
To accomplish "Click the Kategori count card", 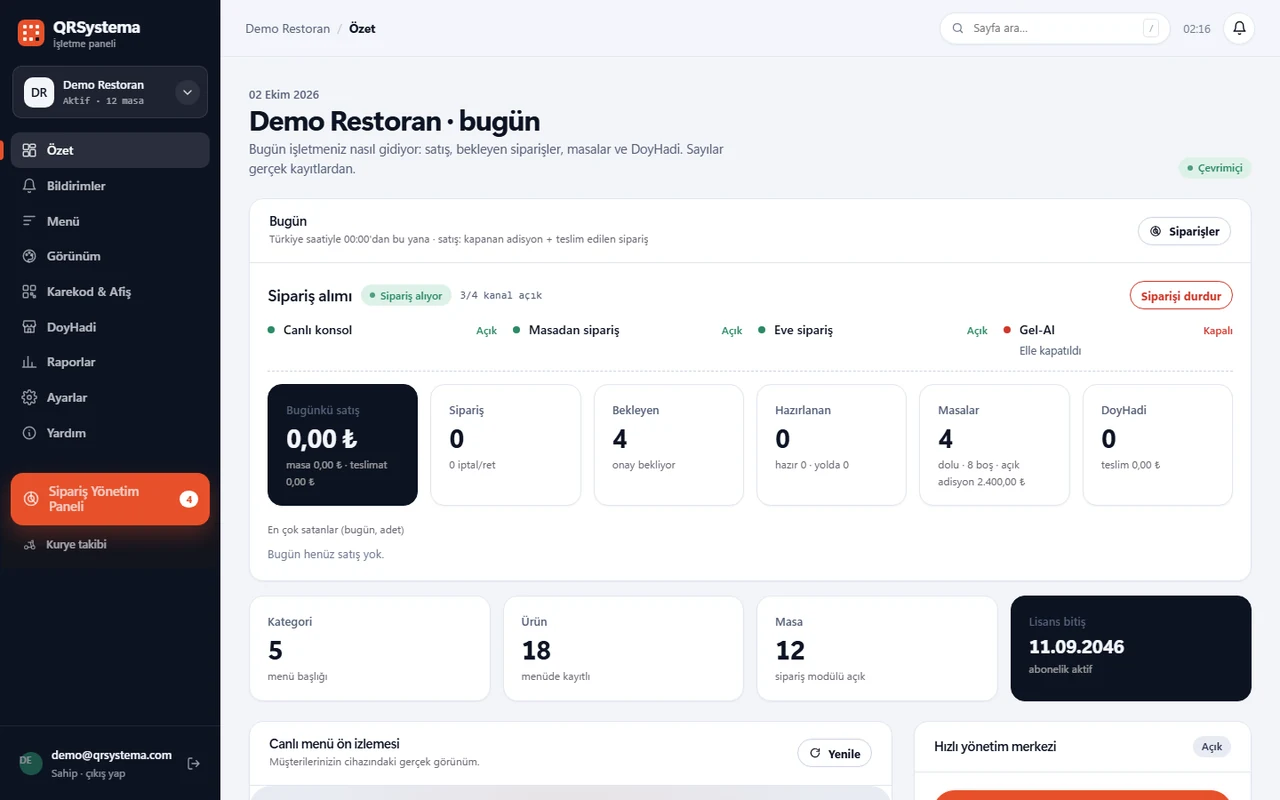I will (x=370, y=648).
